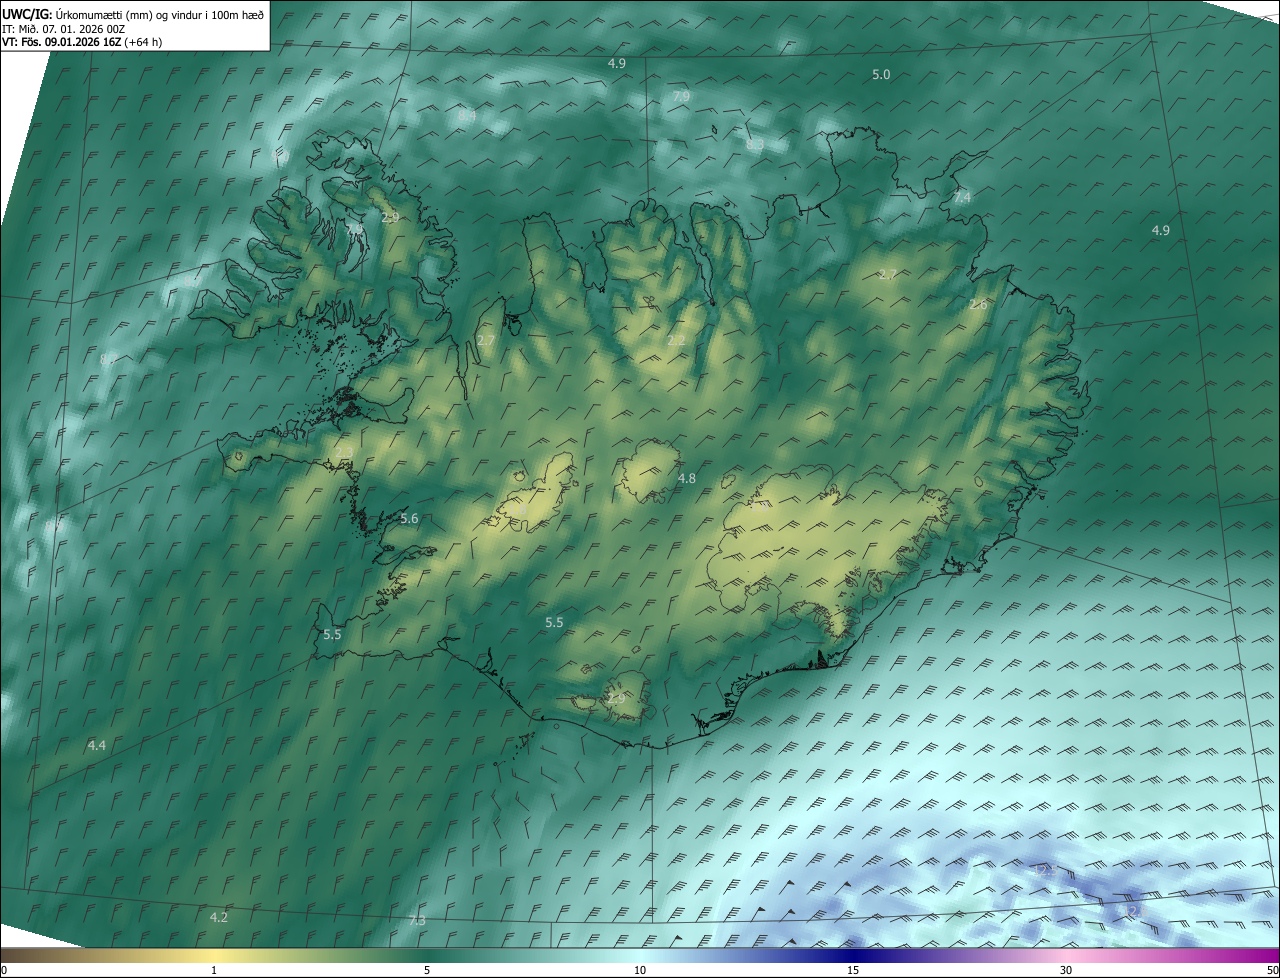Viewport: 1280px width, 978px height.
Task: Click the 2.3 value on Snæfellsnes peninsula
Action: click(345, 453)
